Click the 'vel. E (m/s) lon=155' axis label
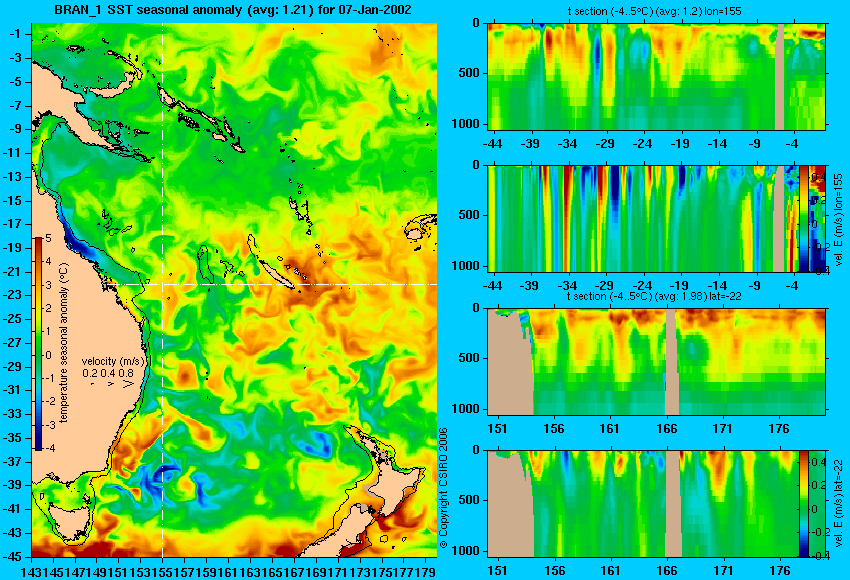850x580 pixels. (x=839, y=221)
